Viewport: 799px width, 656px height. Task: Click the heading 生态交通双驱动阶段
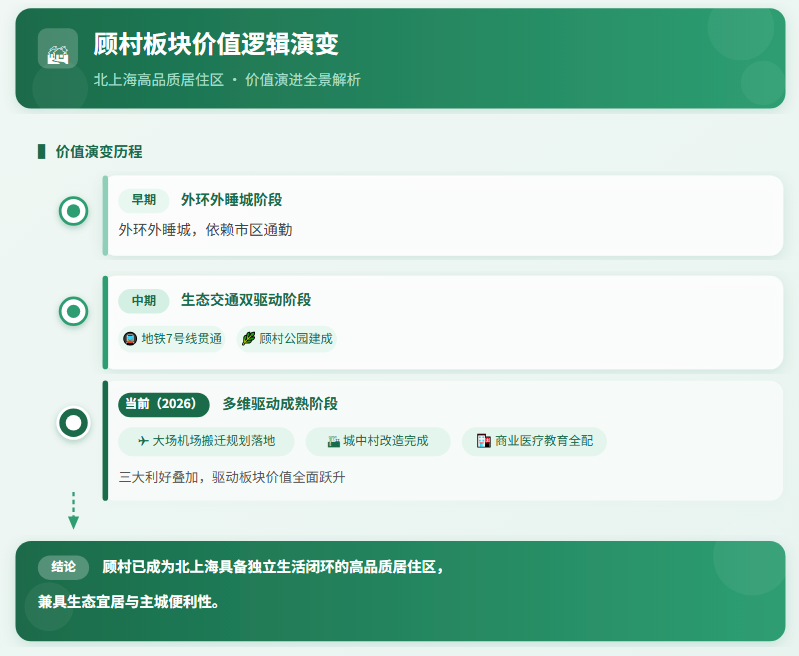[x=246, y=300]
